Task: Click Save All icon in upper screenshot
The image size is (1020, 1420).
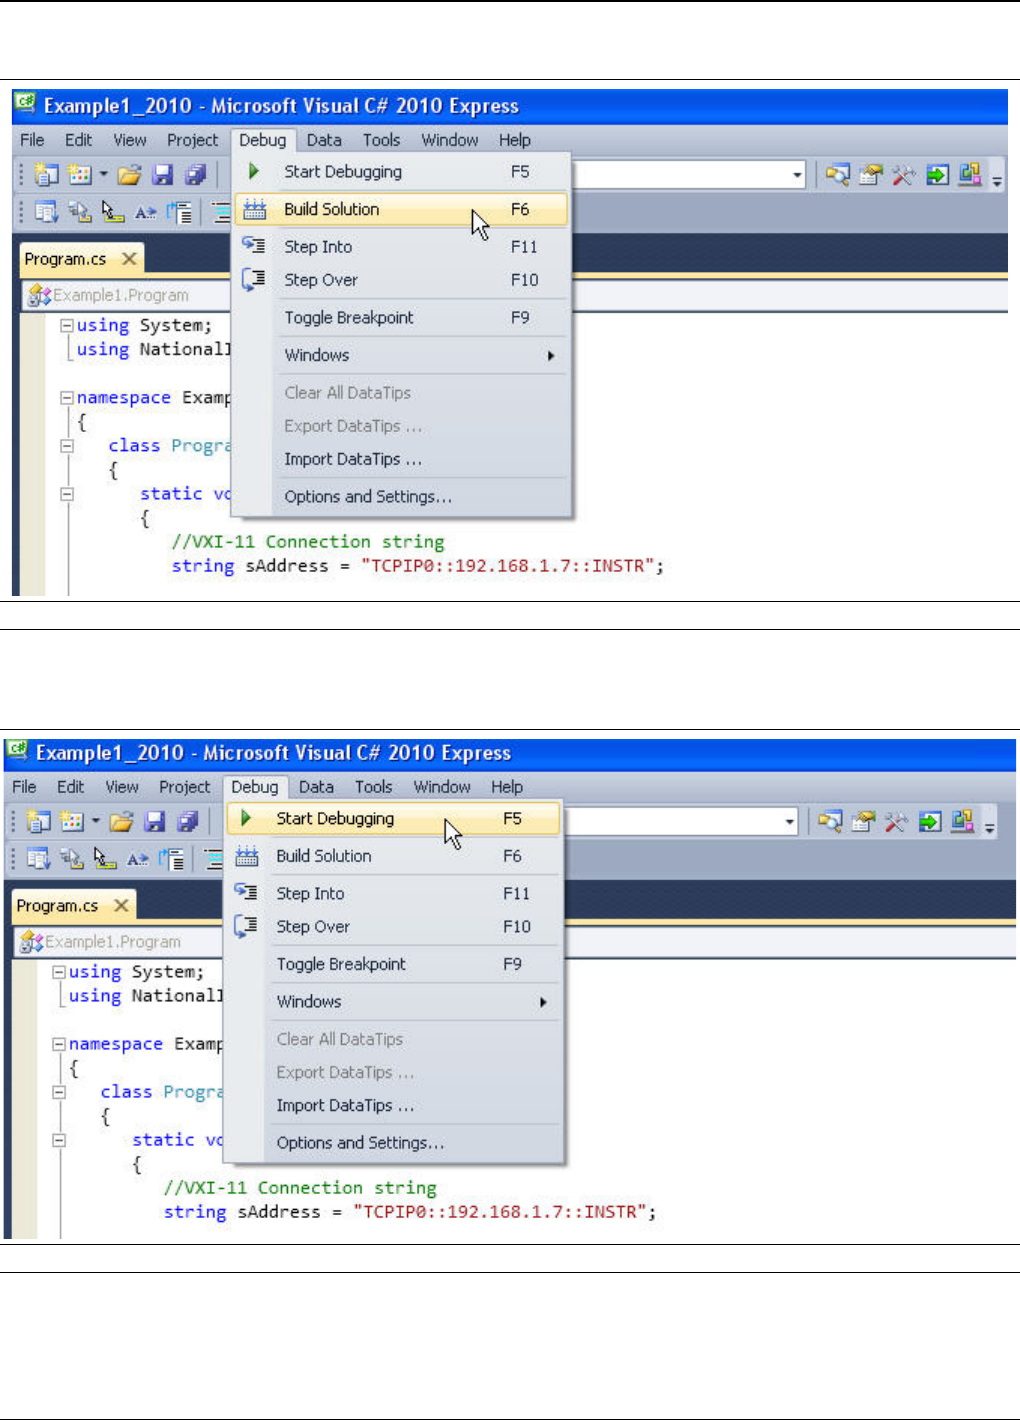Action: point(195,175)
